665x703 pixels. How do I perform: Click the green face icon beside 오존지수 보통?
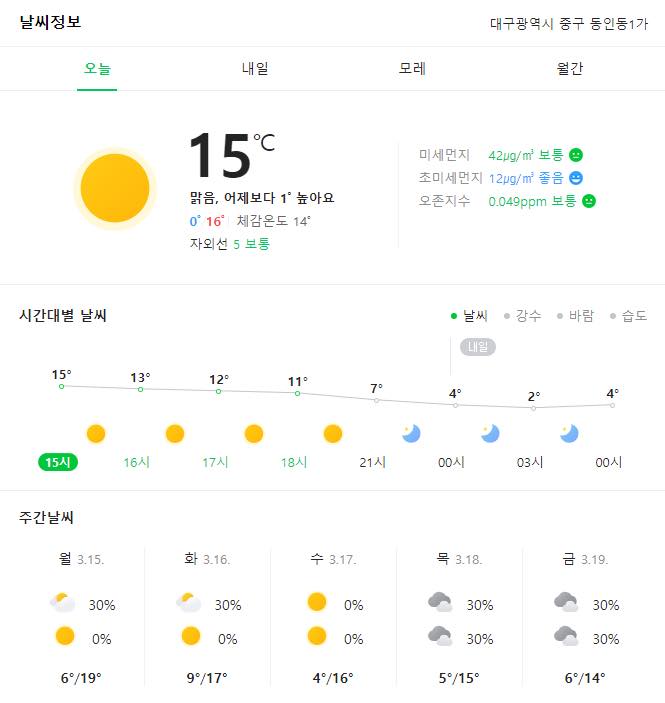pos(589,201)
